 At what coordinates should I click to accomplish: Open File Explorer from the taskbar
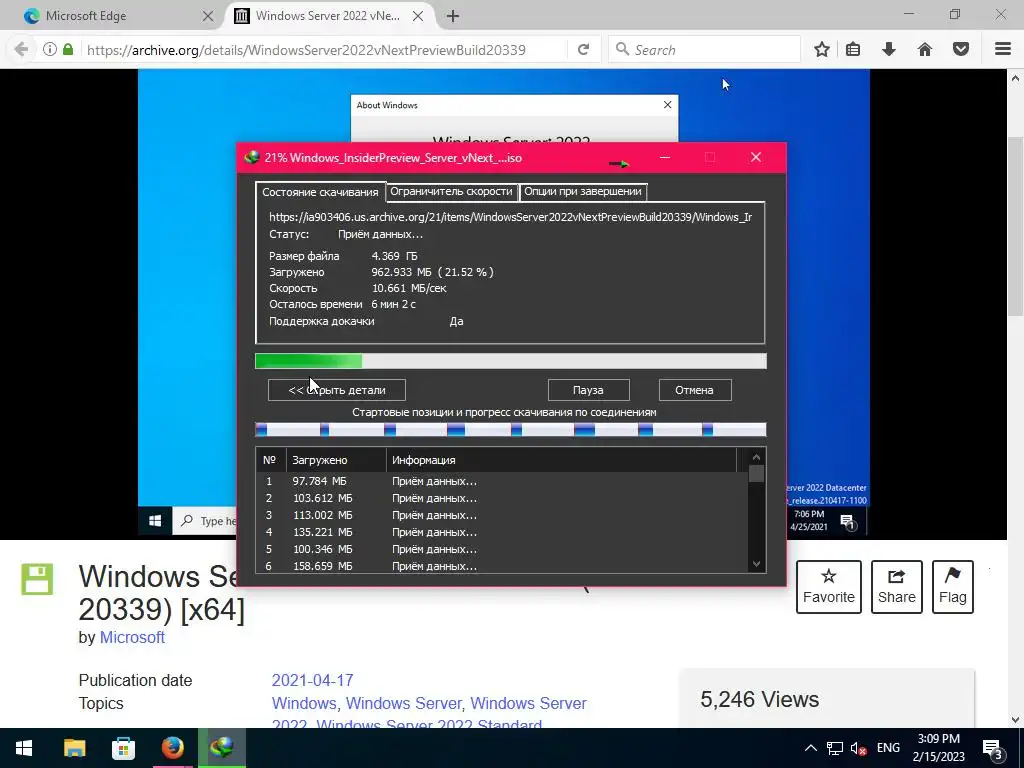point(74,748)
